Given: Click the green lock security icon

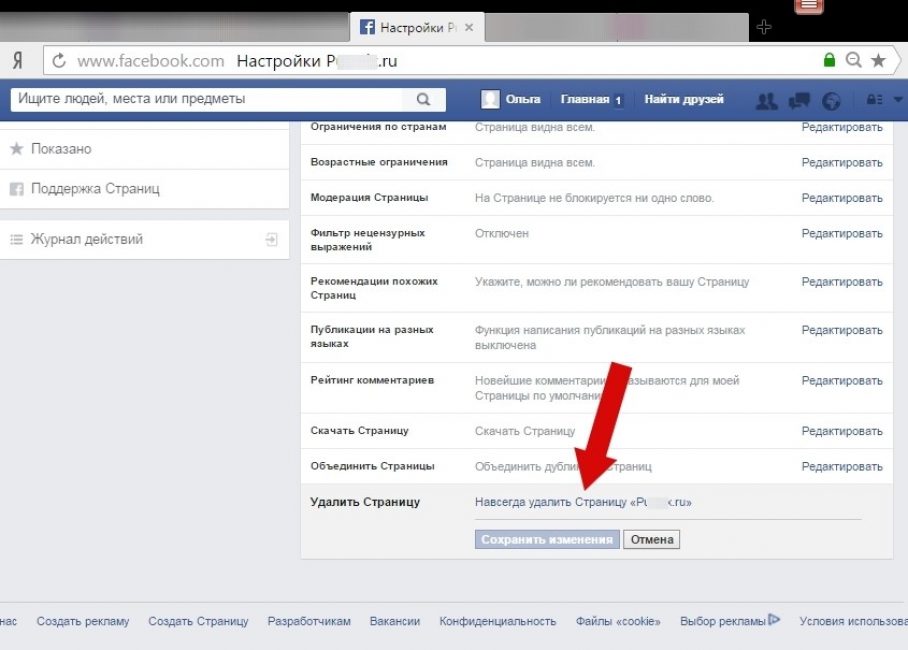Looking at the screenshot, I should coord(829,60).
